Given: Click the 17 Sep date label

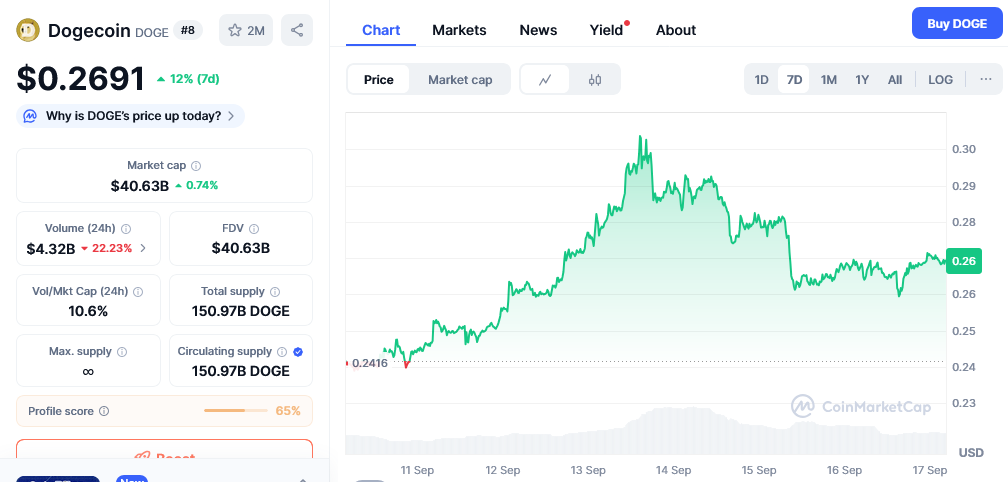Looking at the screenshot, I should click(x=929, y=470).
